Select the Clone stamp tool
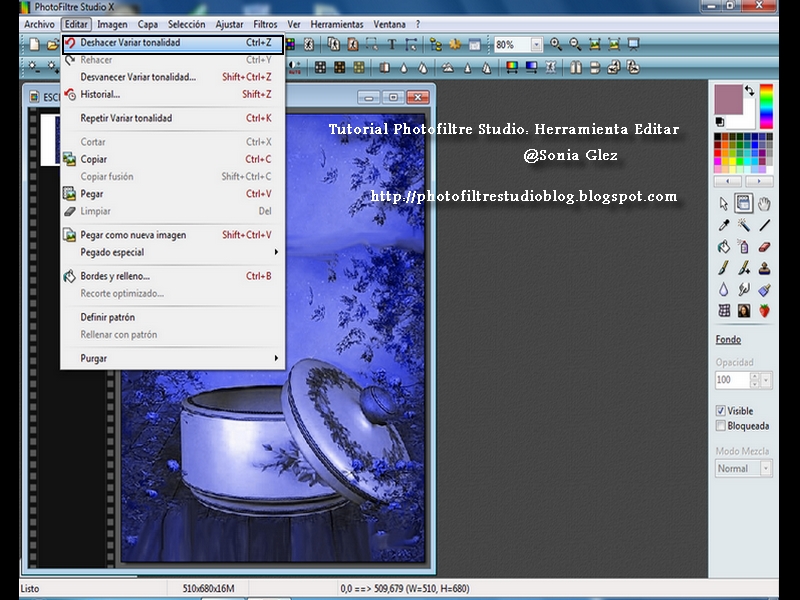 764,268
